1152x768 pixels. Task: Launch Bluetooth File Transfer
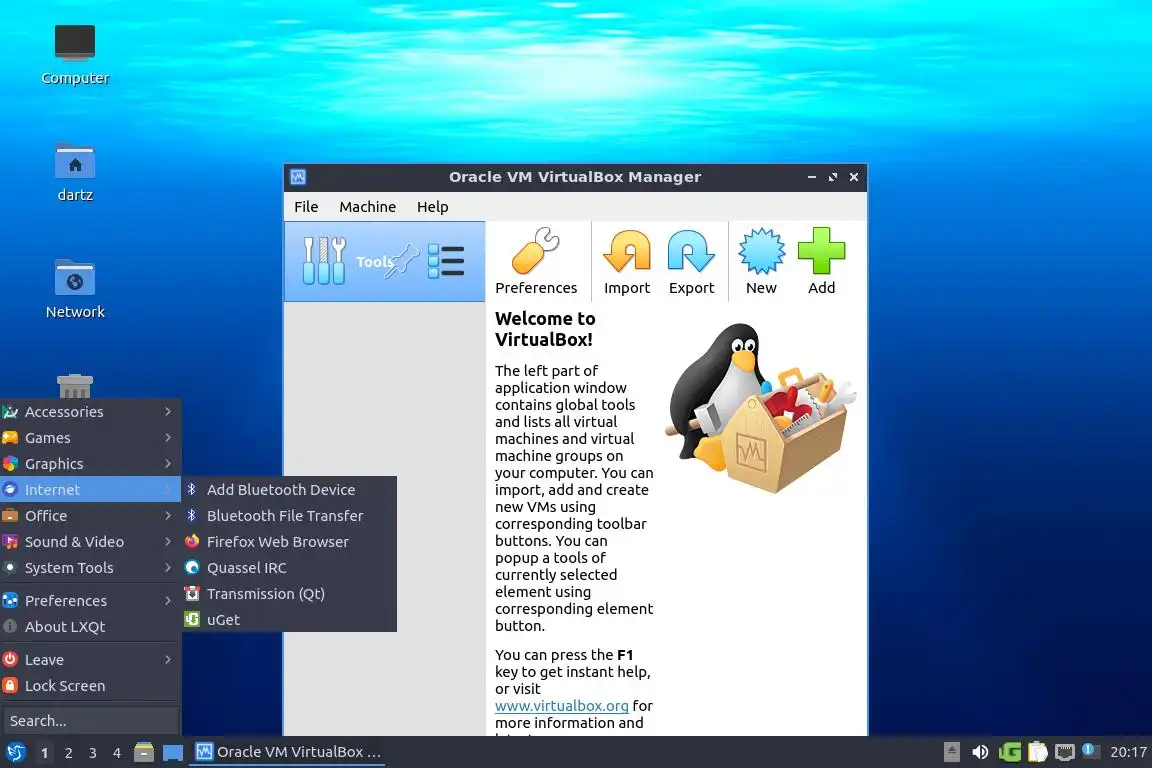289,515
